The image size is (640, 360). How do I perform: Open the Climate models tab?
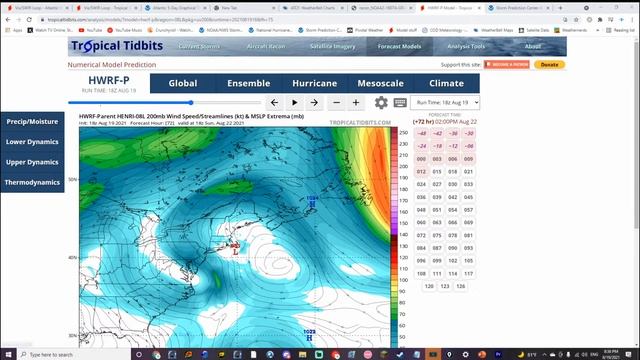point(447,83)
